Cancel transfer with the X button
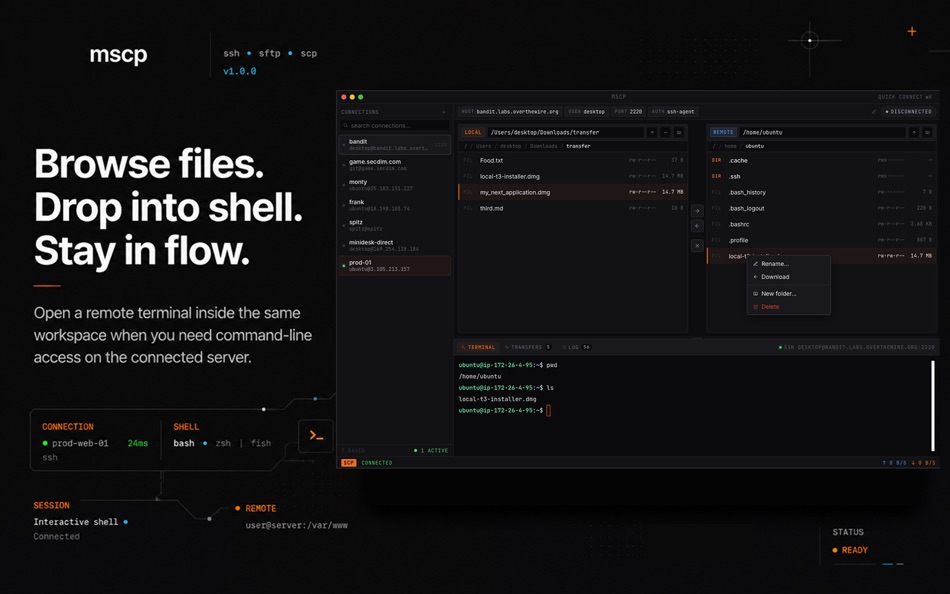 [697, 245]
